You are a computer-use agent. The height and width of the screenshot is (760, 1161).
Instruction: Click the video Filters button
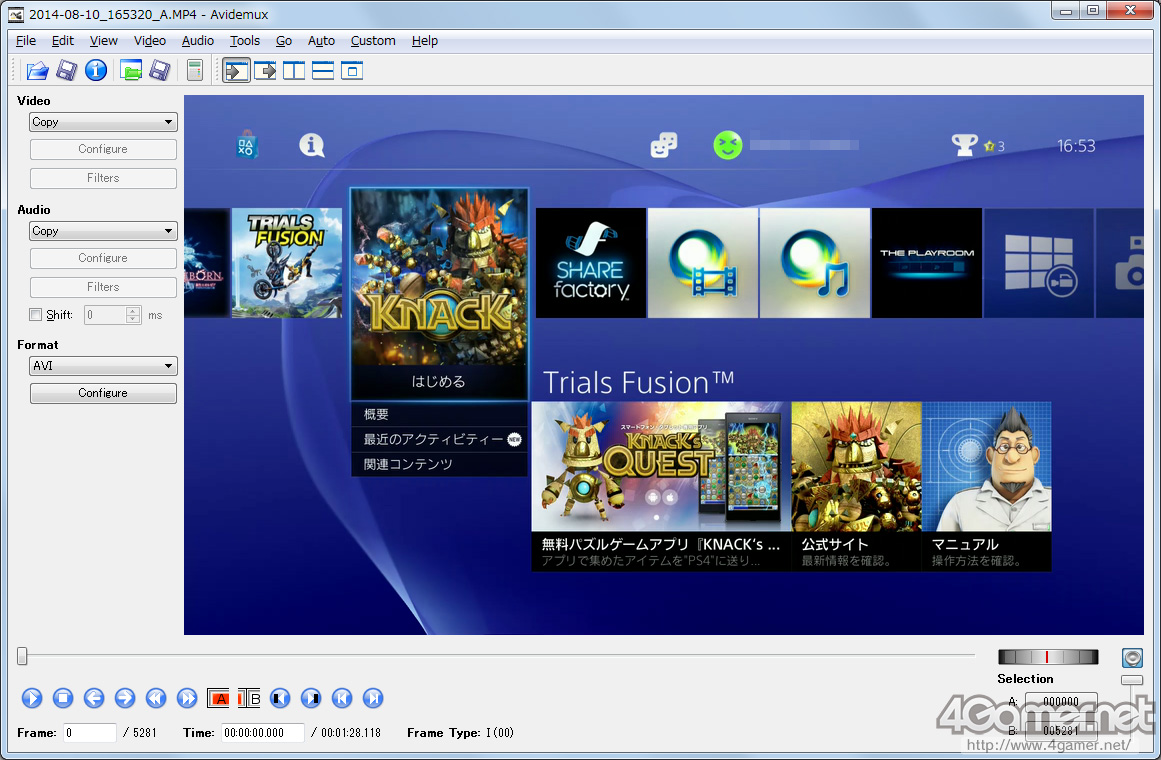(x=103, y=178)
